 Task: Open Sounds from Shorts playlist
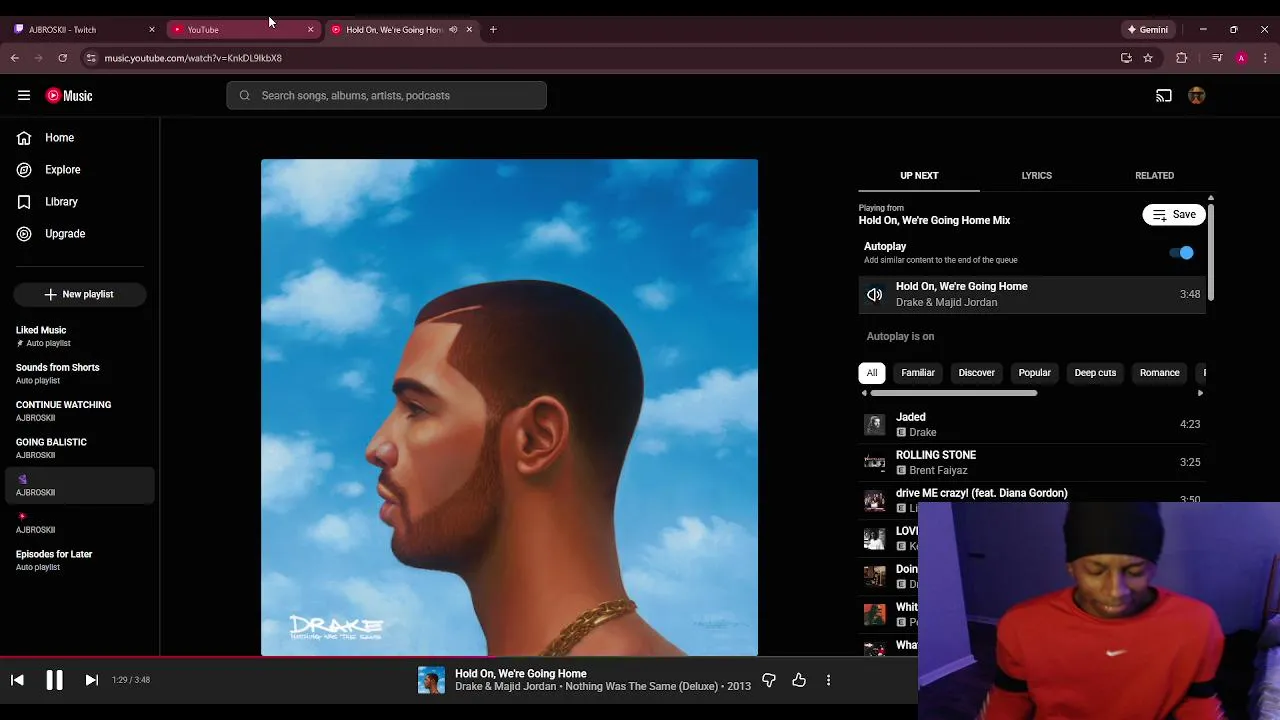80,373
